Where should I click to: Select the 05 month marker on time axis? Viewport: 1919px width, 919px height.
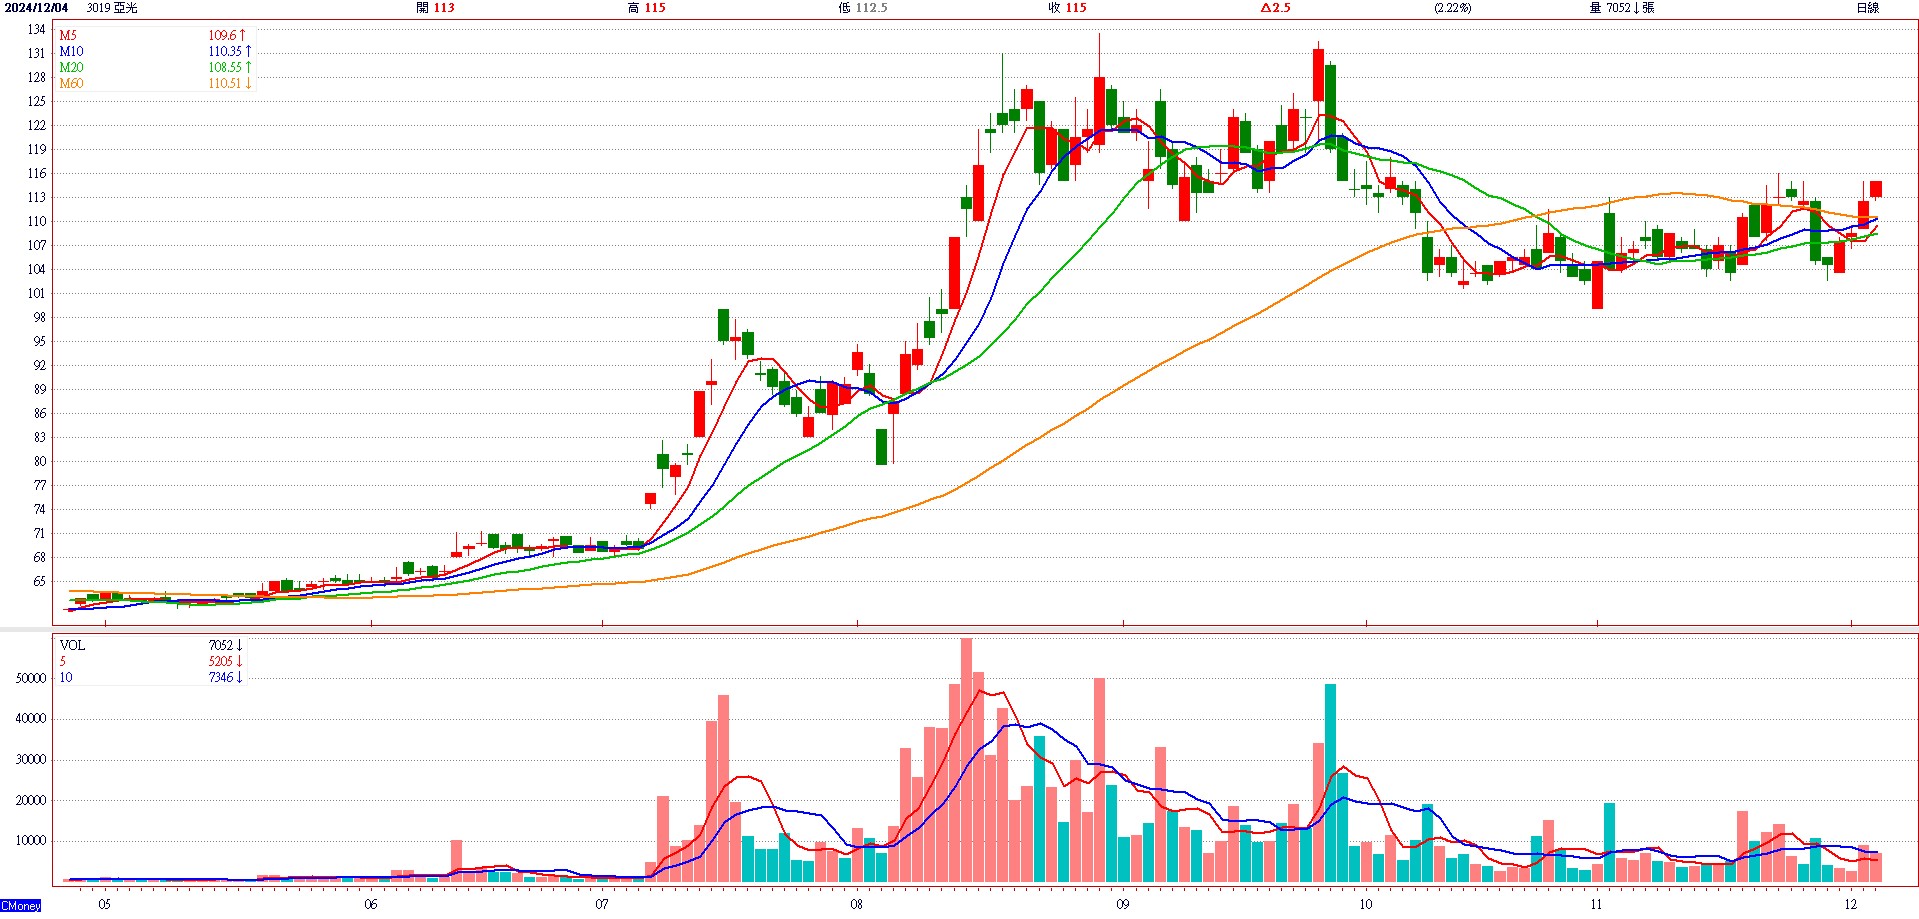[x=105, y=904]
